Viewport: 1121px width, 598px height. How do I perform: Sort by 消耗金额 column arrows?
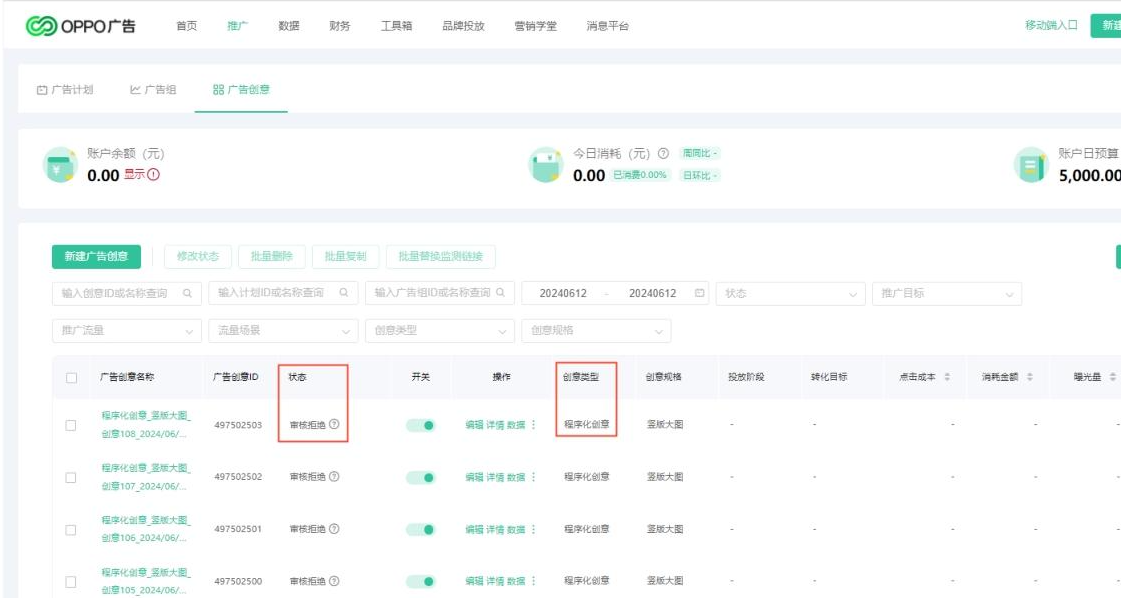[1029, 377]
